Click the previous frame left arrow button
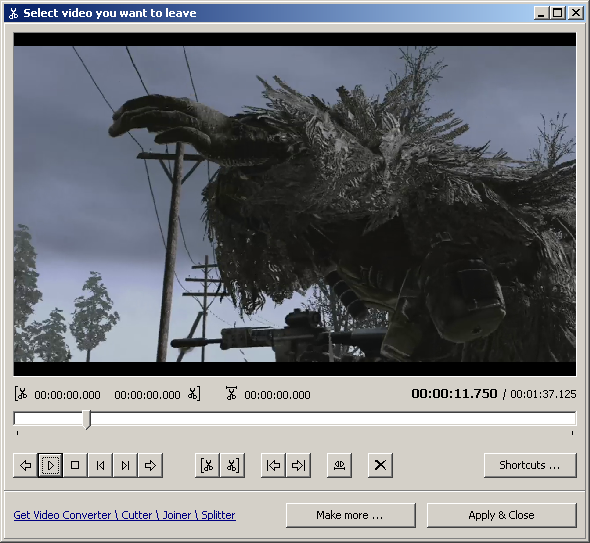Viewport: 590px width, 543px height. (26, 465)
